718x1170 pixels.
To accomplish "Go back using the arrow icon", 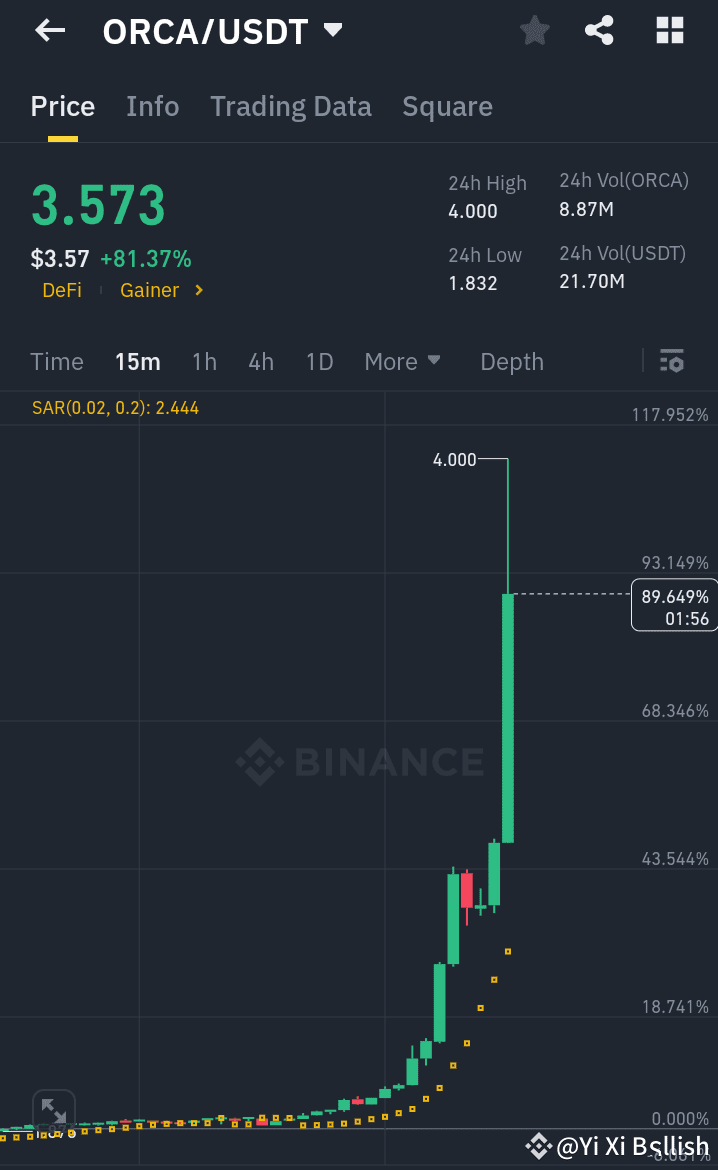I will pyautogui.click(x=49, y=31).
